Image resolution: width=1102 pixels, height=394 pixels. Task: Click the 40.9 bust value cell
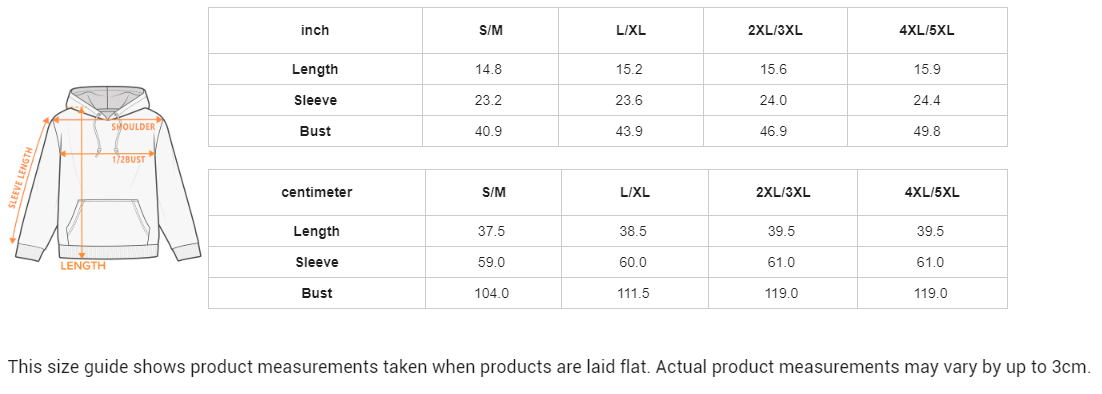491,131
